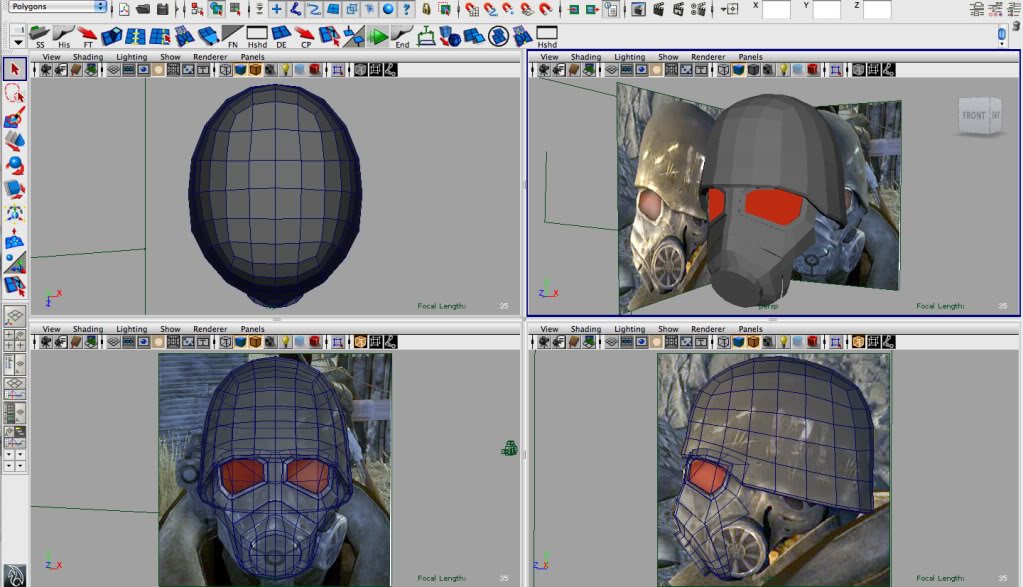Select the arrow Select tool in toolbox
The height and width of the screenshot is (587, 1023).
[14, 69]
